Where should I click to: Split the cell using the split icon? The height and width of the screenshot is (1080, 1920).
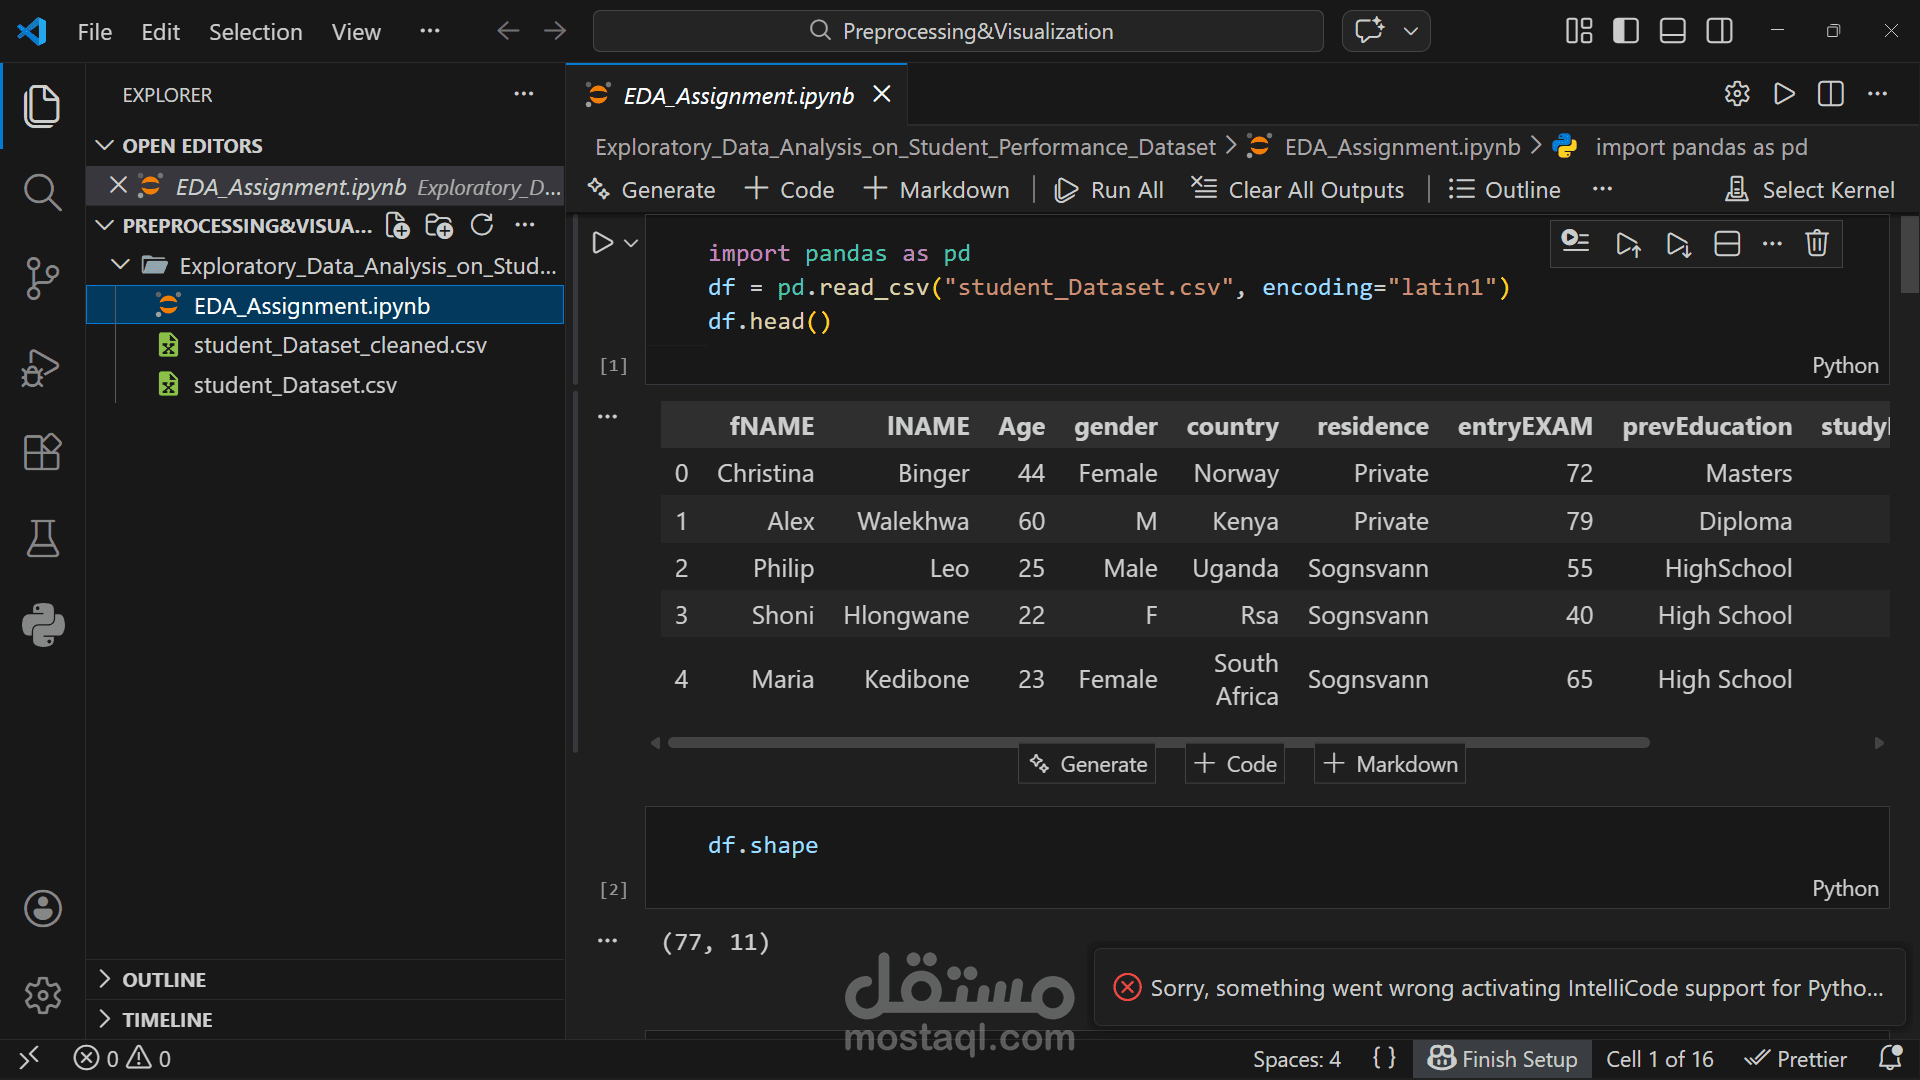[x=1728, y=243]
